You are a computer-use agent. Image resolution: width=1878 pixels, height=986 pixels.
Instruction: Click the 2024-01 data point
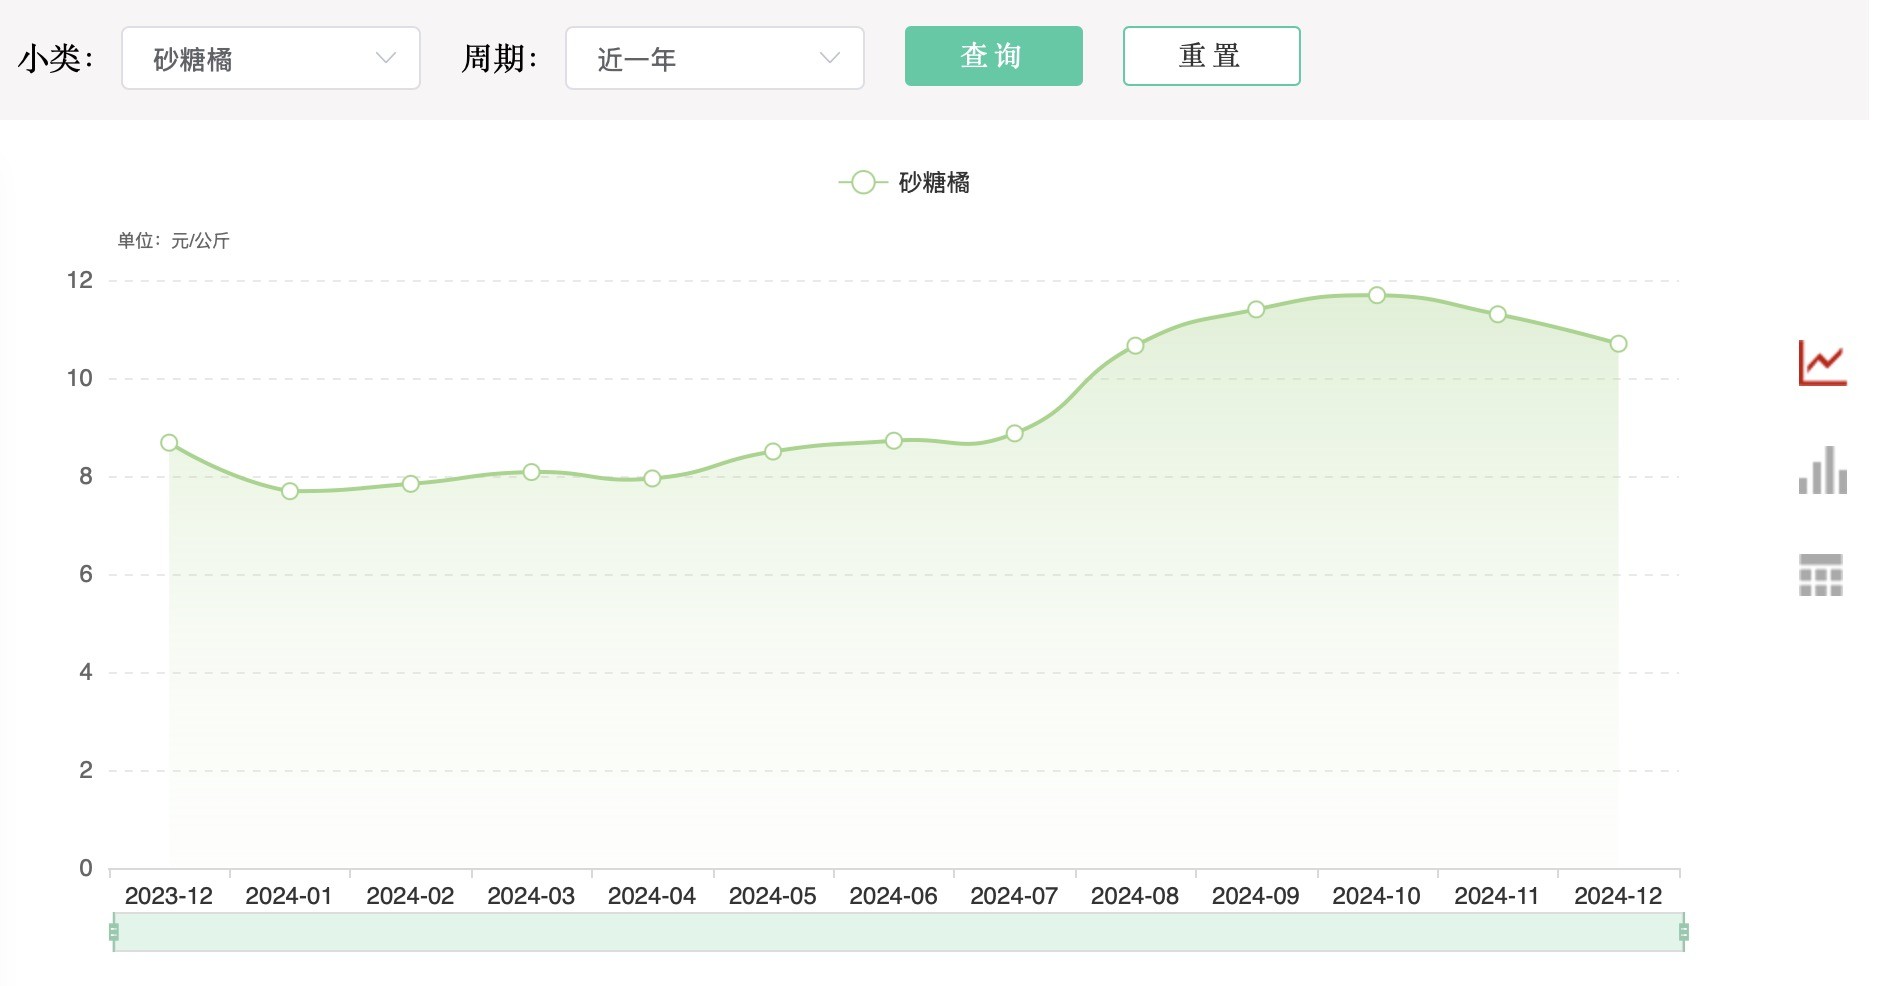[290, 491]
